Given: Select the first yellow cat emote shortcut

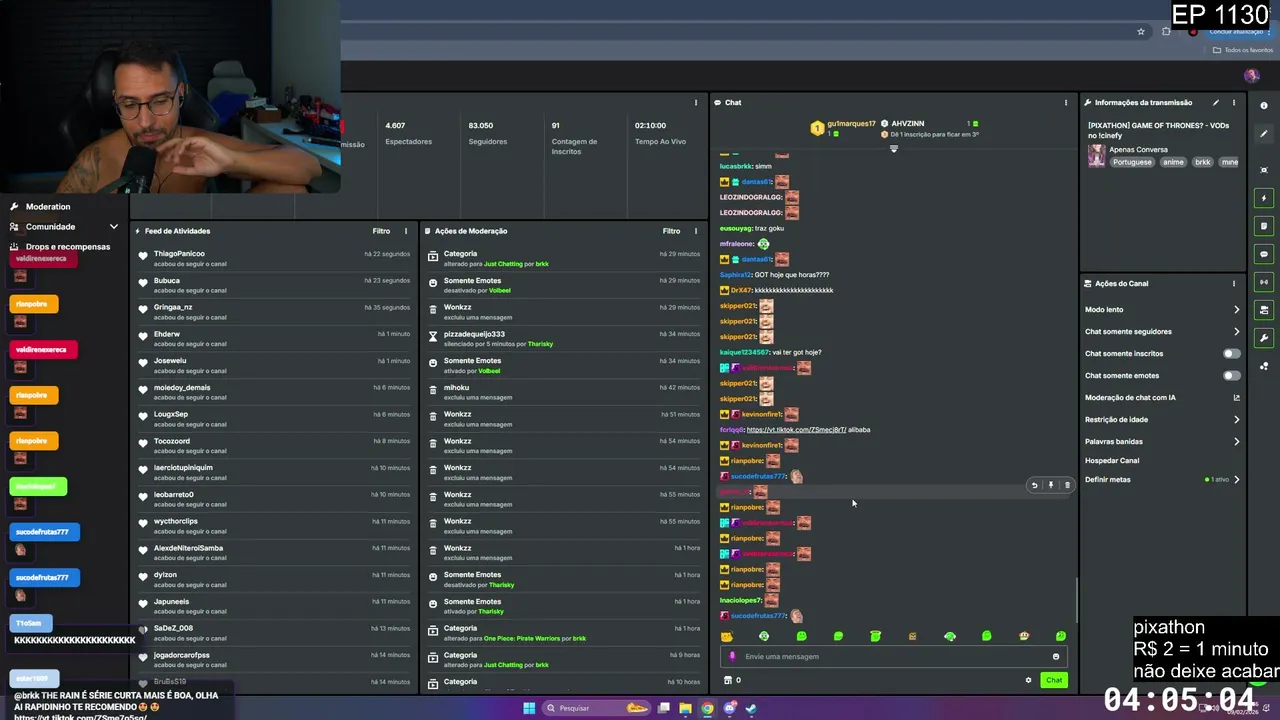Looking at the screenshot, I should pyautogui.click(x=727, y=636).
